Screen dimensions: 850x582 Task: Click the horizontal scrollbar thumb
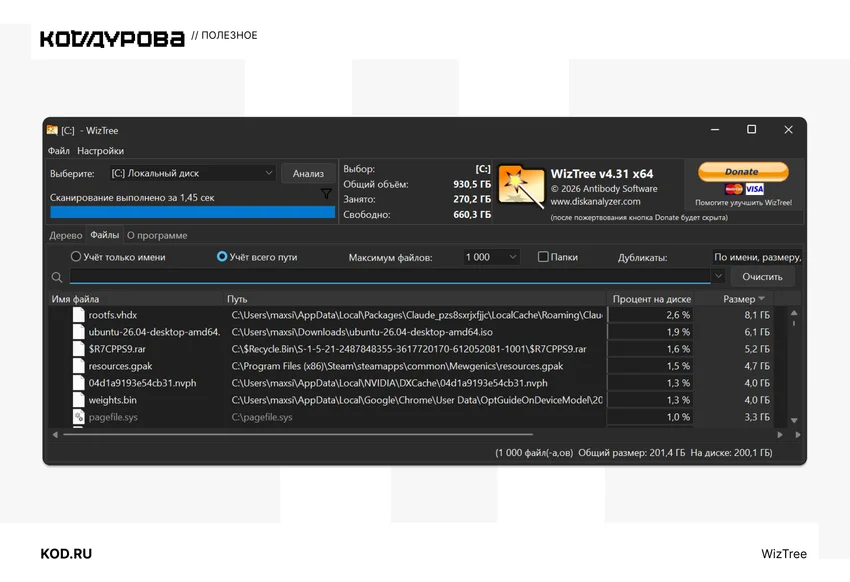(298, 435)
